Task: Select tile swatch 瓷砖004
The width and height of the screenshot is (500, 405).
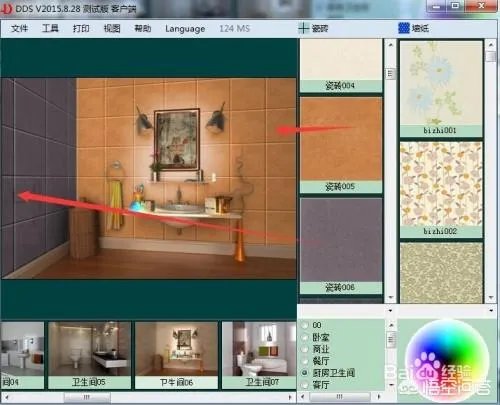Action: point(341,66)
